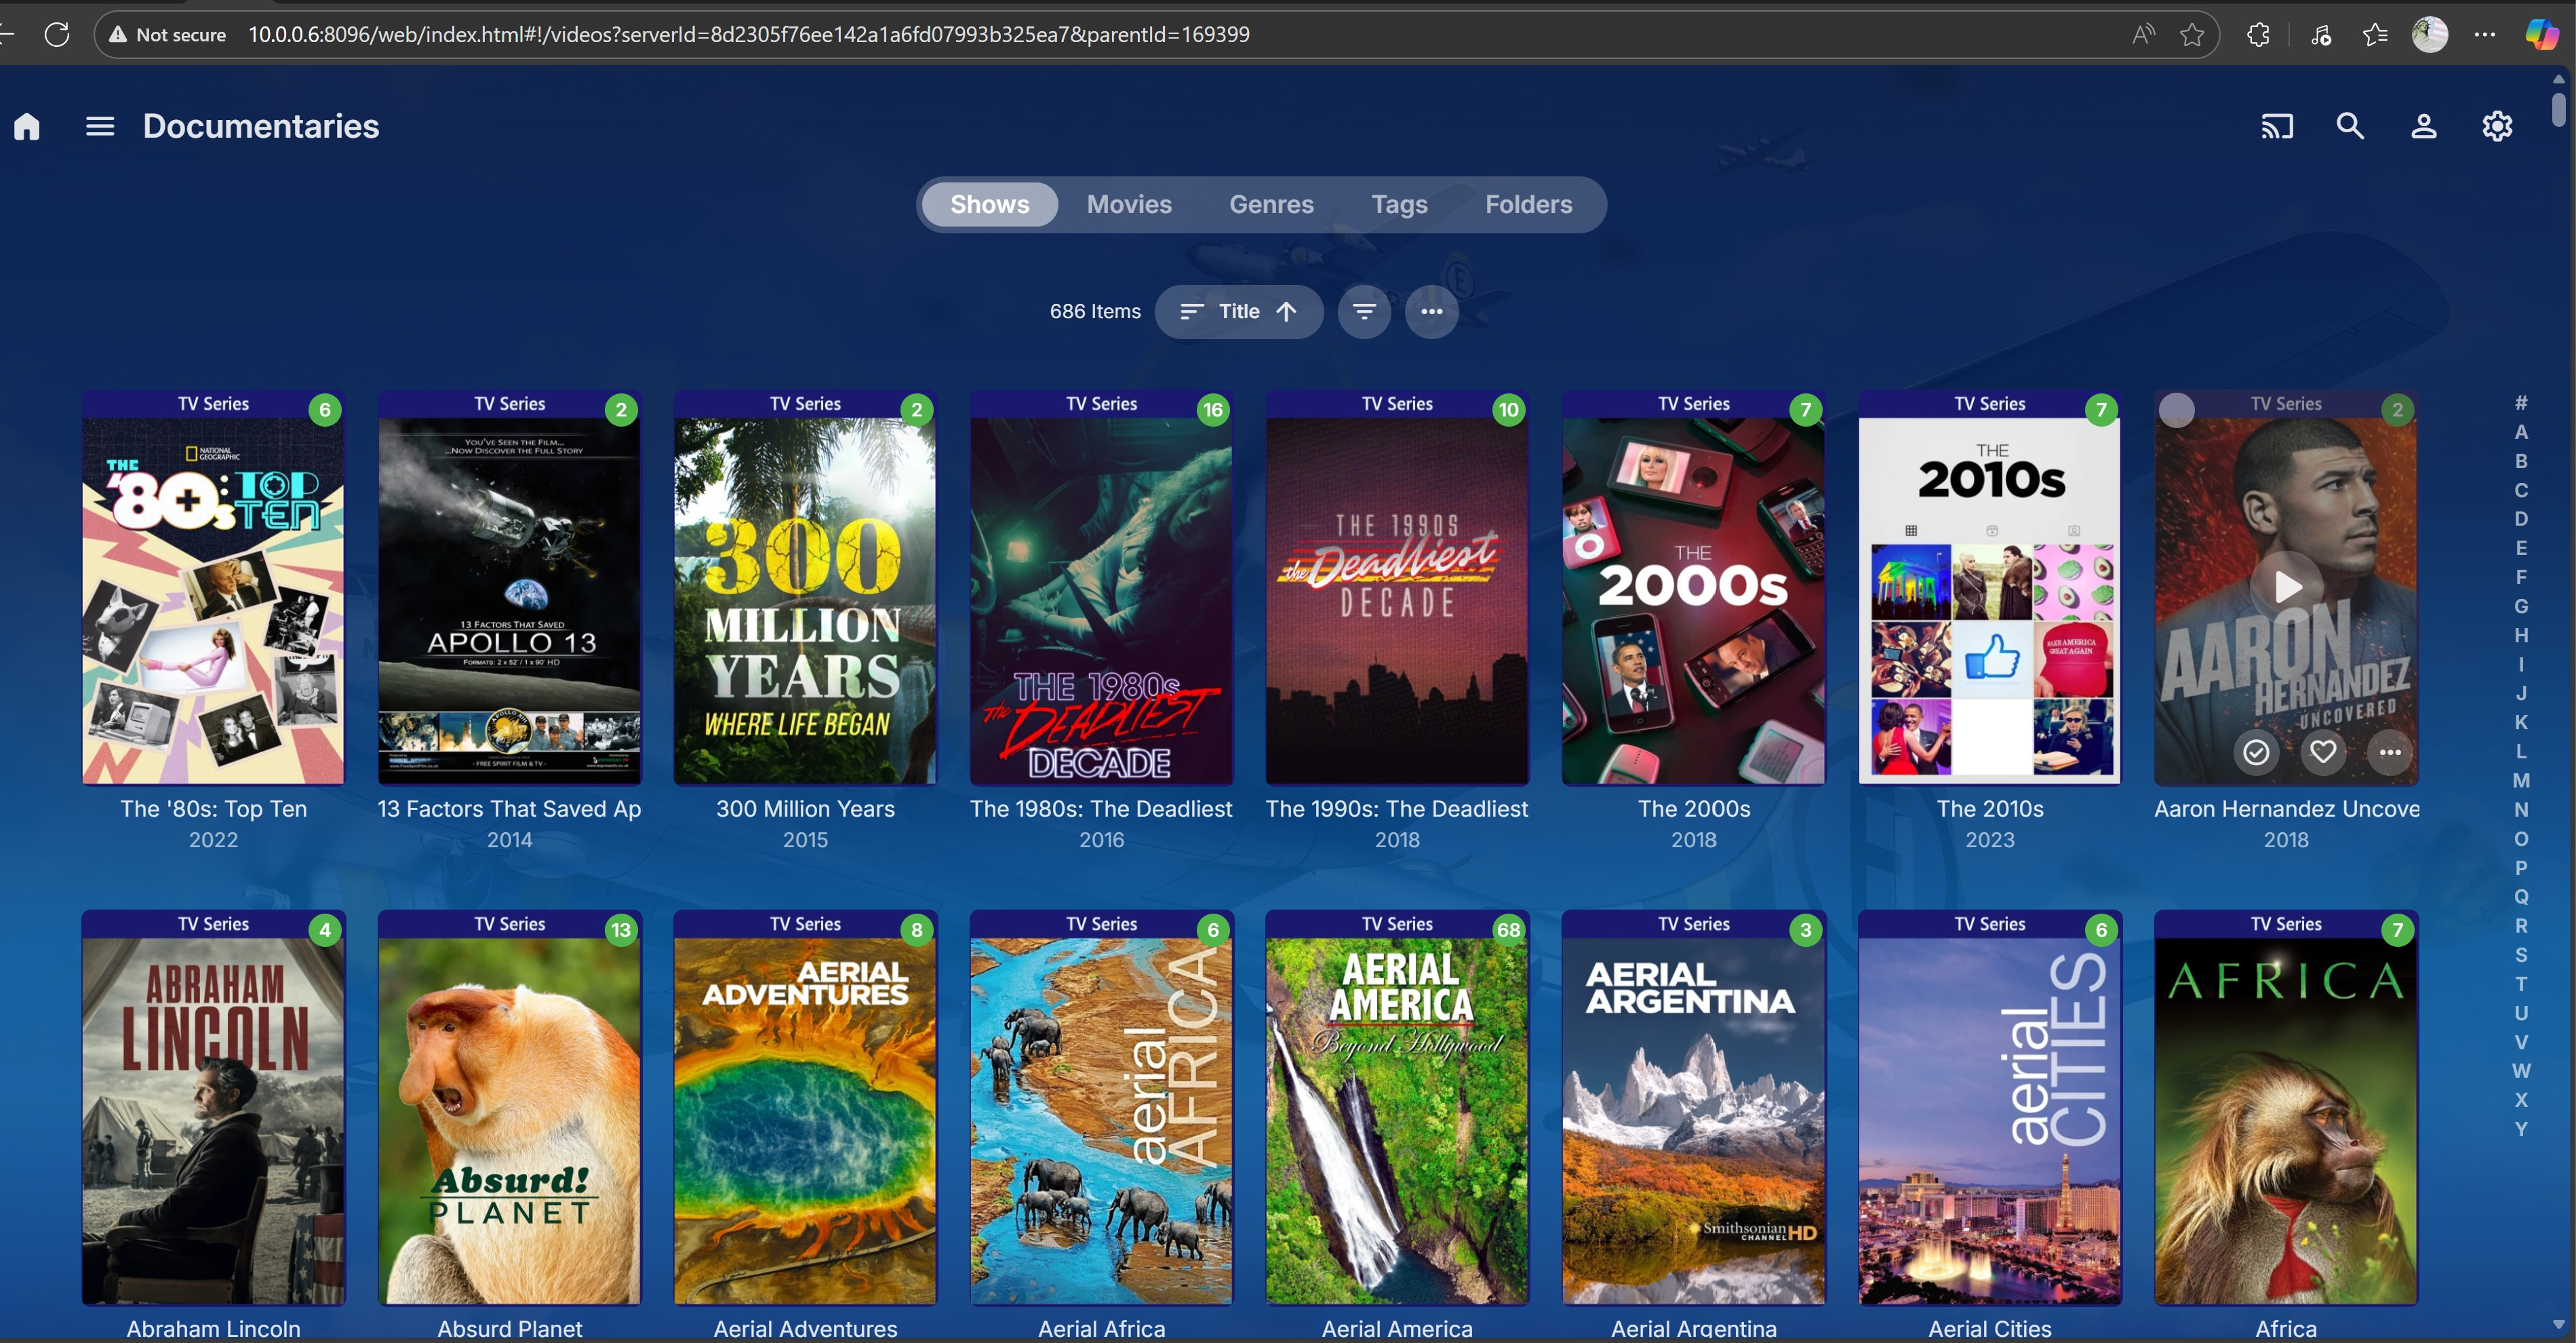
Task: Open more options on Aaron Hernandez card
Action: coord(2390,752)
